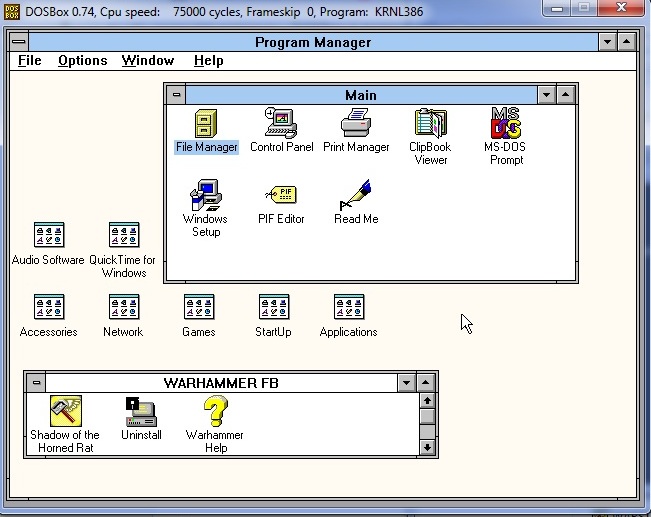Viewport: 651px width, 517px height.
Task: Open the WARHAMMER FB control-menu box
Action: (x=36, y=382)
